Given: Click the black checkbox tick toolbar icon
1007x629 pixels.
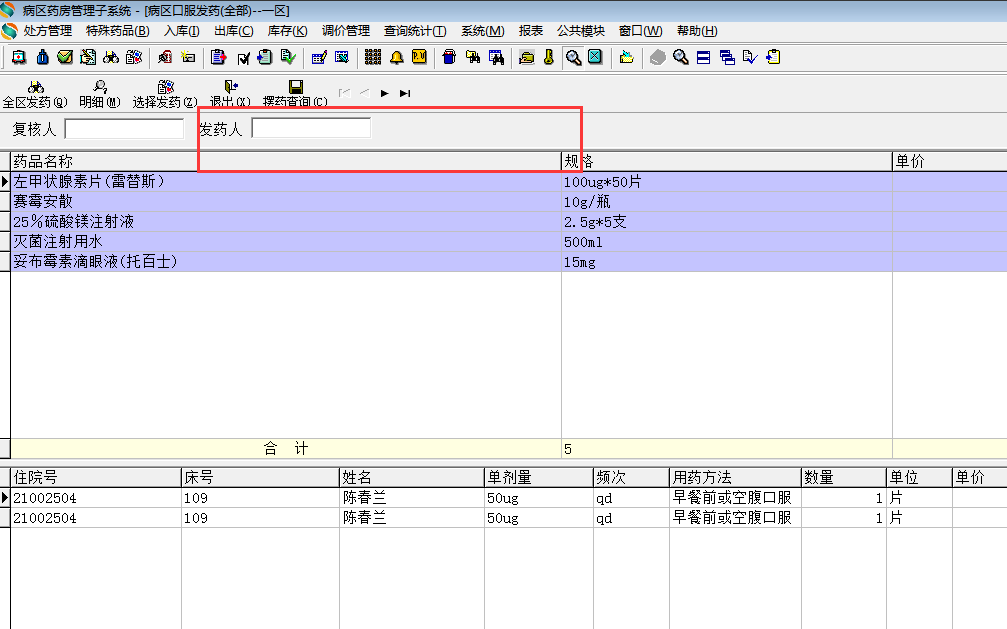Looking at the screenshot, I should pos(243,58).
